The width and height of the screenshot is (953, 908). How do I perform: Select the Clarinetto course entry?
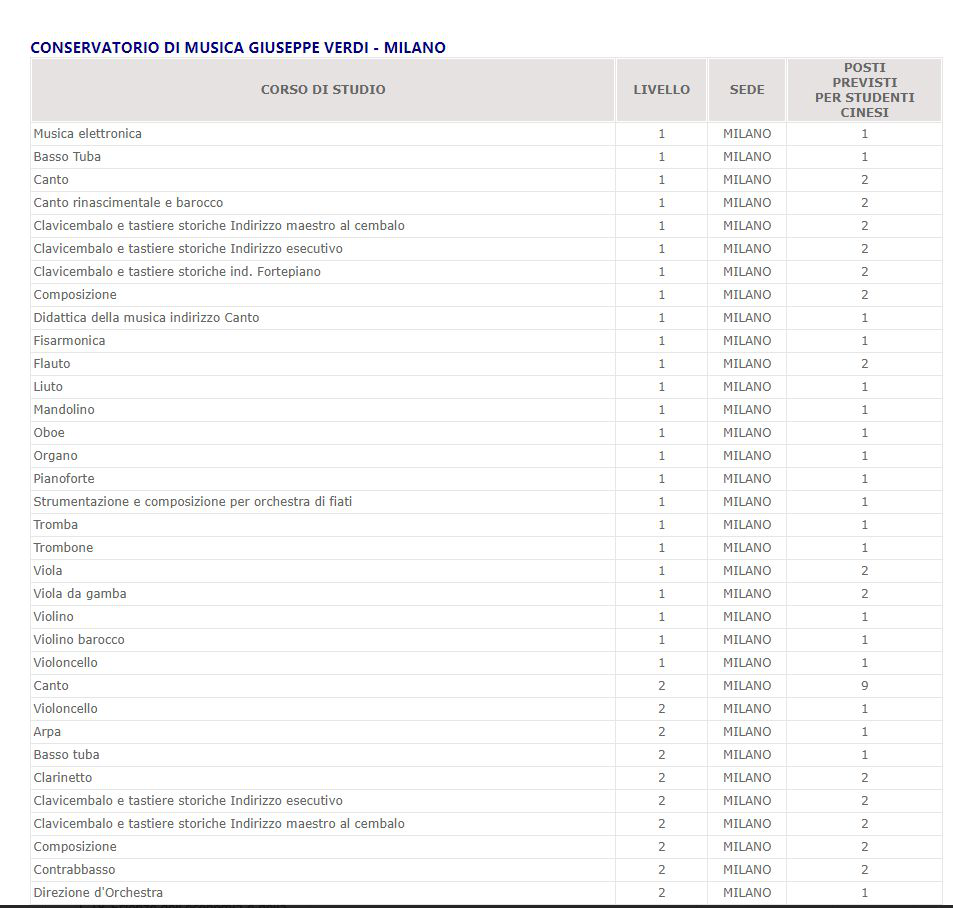(63, 778)
